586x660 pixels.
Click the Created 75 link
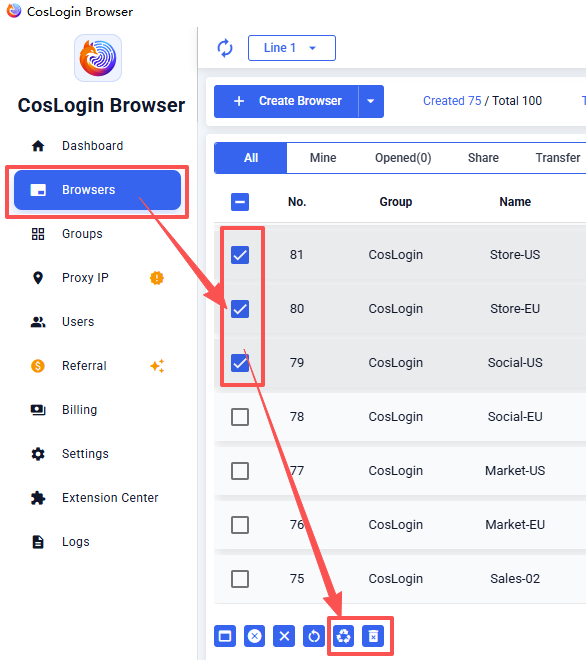(x=452, y=101)
